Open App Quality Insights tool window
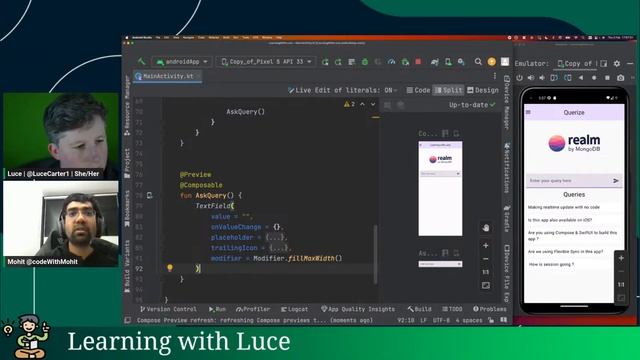Image resolution: width=640 pixels, height=360 pixels. [x=358, y=309]
